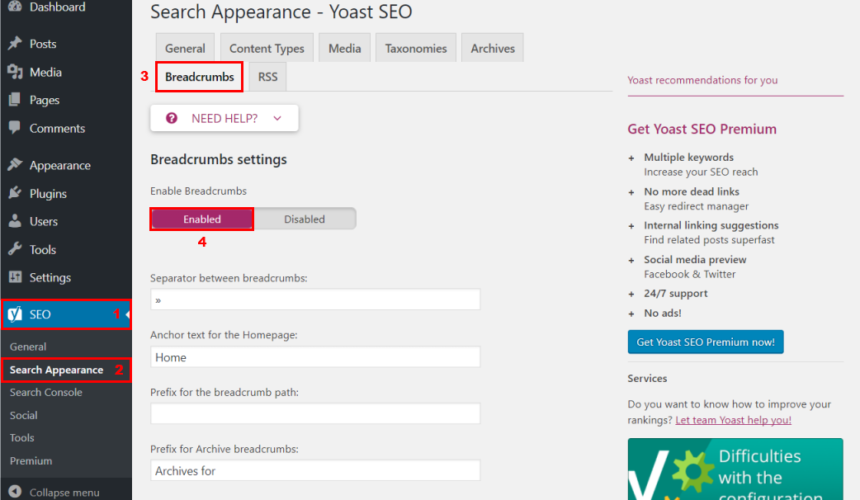Open the Content Types tab
The height and width of the screenshot is (500, 860).
point(267,48)
